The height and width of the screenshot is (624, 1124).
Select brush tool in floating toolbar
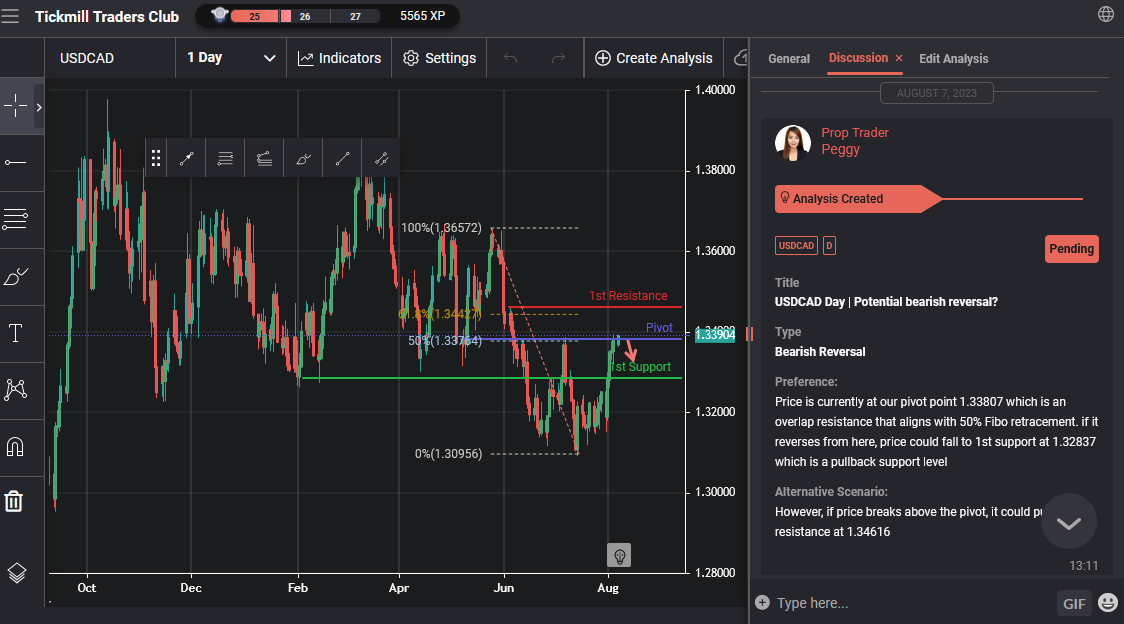[x=303, y=159]
